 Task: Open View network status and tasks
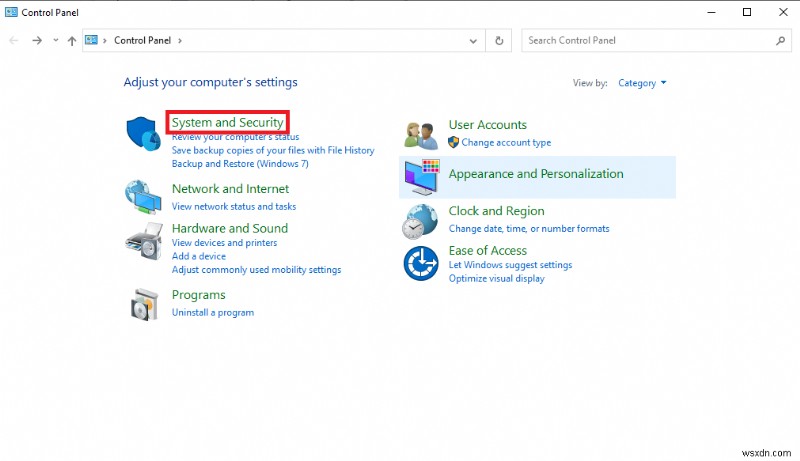(x=234, y=206)
